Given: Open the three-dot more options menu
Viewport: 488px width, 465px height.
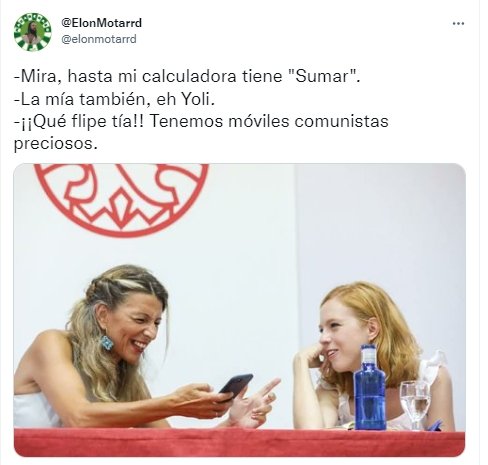Looking at the screenshot, I should pyautogui.click(x=458, y=23).
